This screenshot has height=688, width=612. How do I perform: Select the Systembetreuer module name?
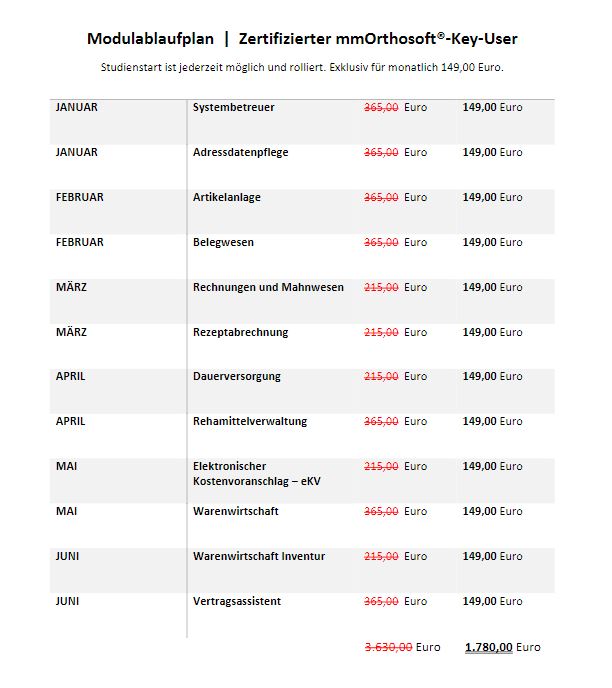233,107
